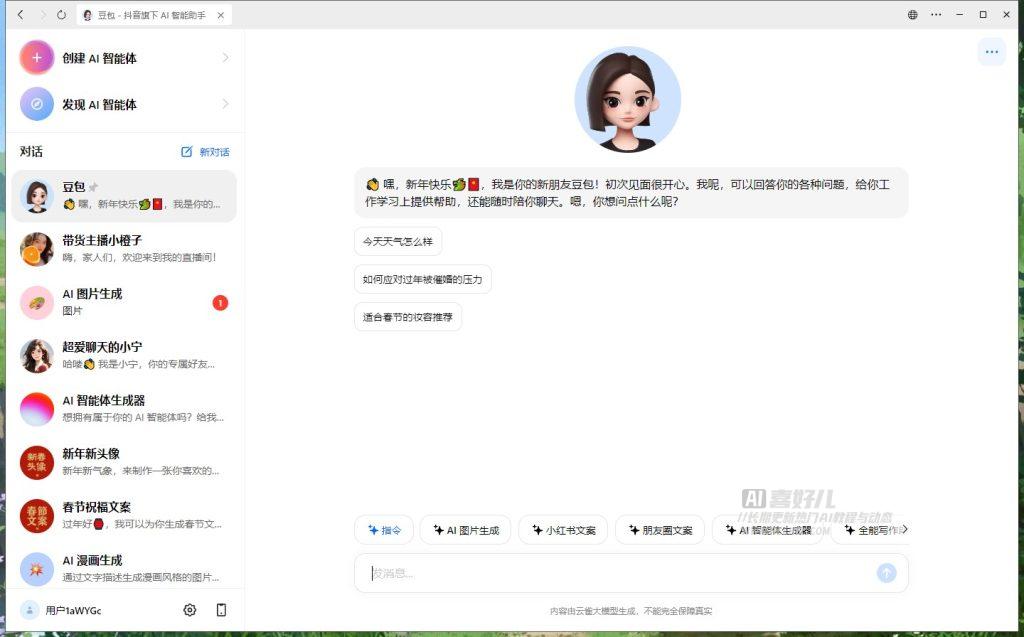The width and height of the screenshot is (1024, 637).
Task: Click the 豆包 greeting message bubble
Action: pos(632,193)
